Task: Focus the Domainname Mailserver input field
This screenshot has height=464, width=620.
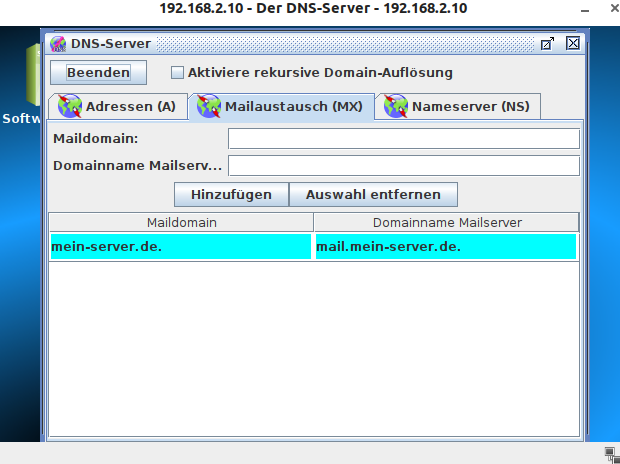Action: [404, 165]
